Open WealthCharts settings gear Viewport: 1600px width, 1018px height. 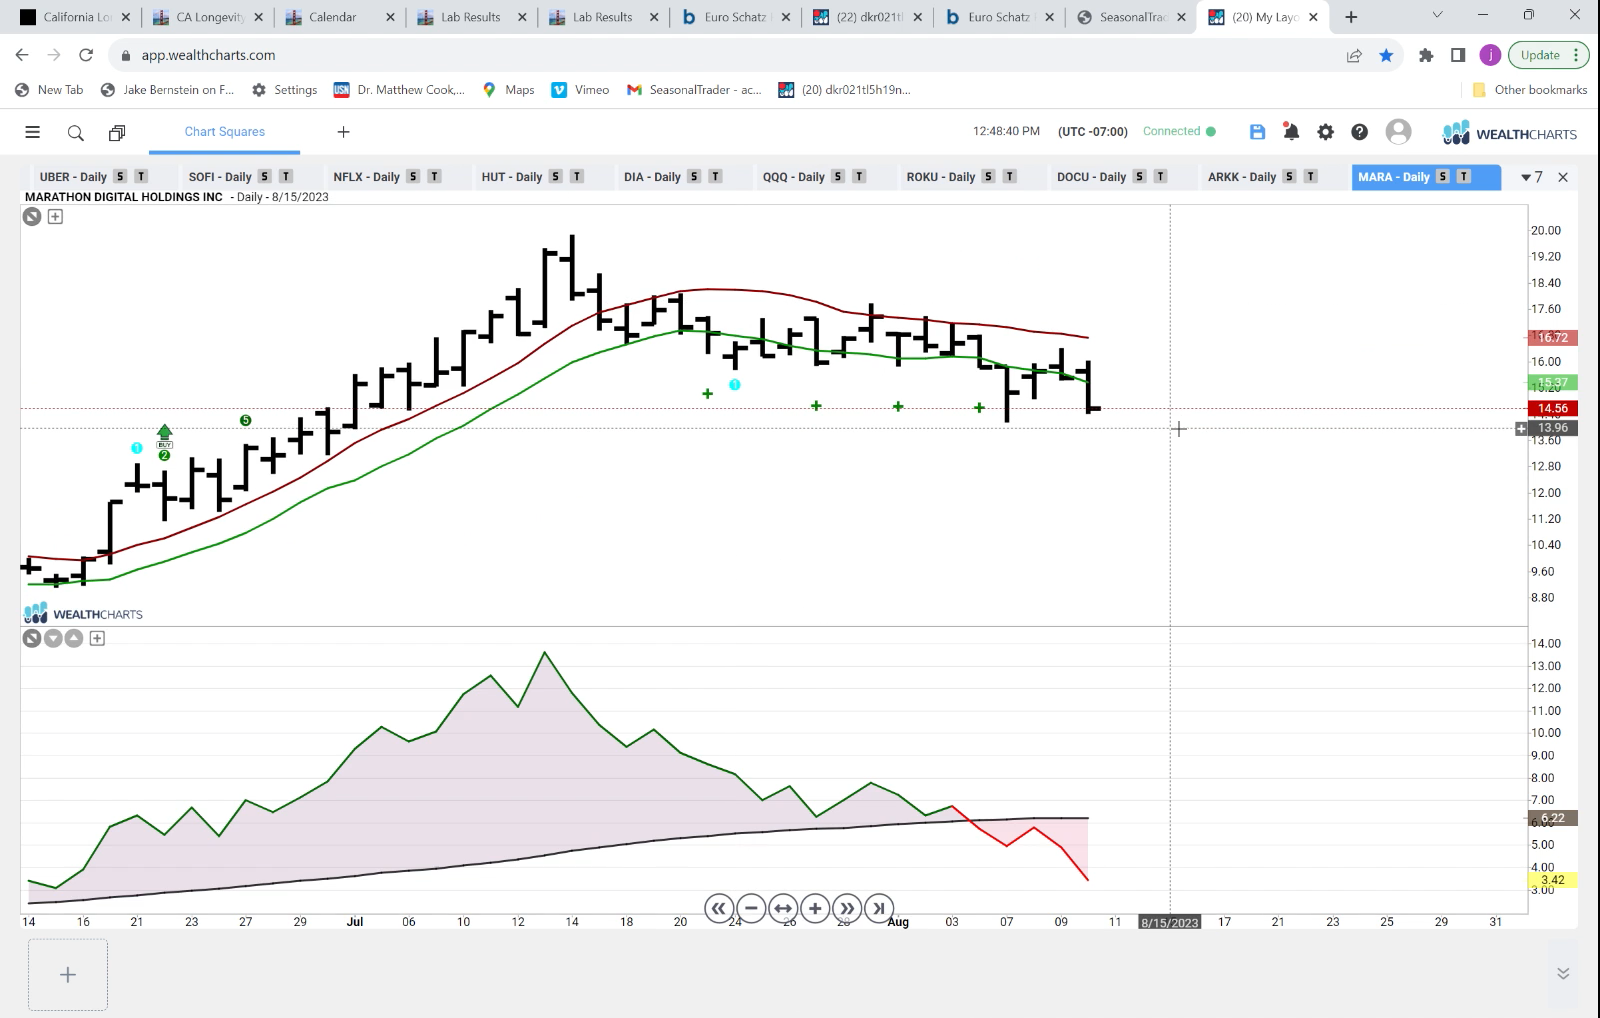tap(1325, 132)
